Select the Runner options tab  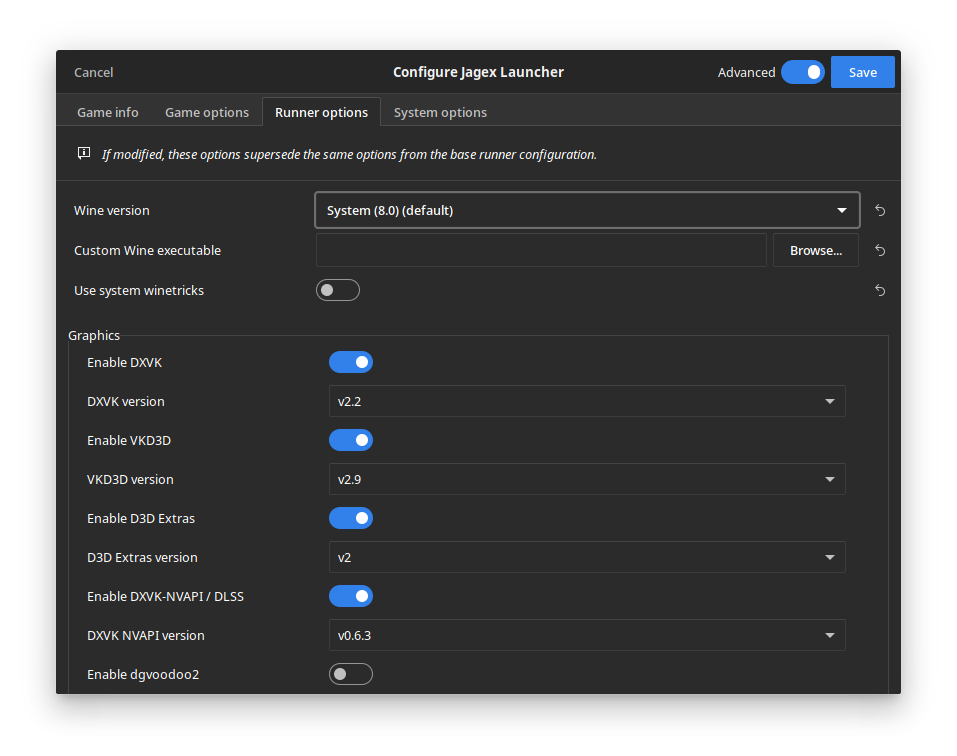coord(321,112)
